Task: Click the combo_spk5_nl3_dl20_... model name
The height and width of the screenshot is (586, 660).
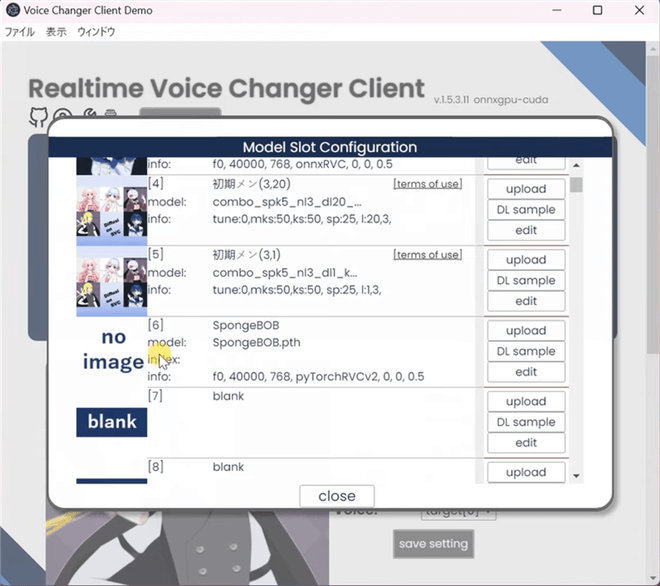Action: [x=287, y=202]
